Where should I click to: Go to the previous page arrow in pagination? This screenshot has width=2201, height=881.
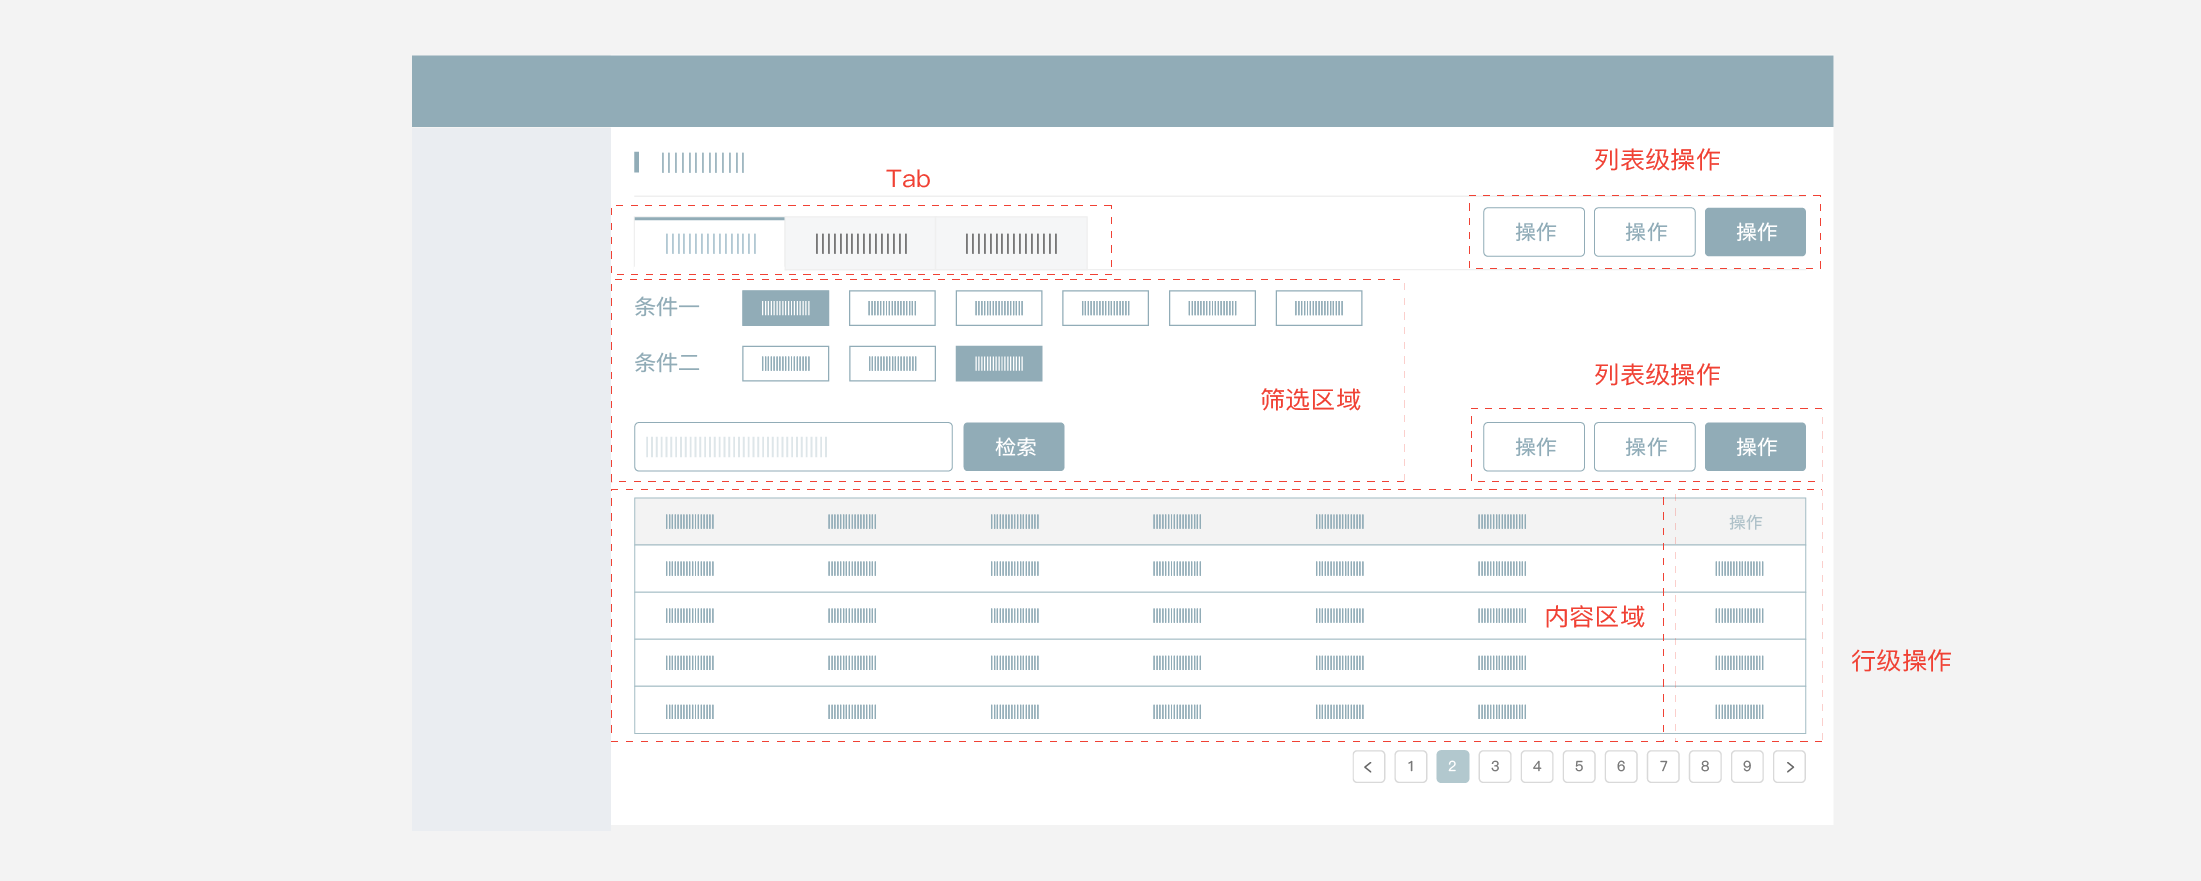pos(1368,767)
